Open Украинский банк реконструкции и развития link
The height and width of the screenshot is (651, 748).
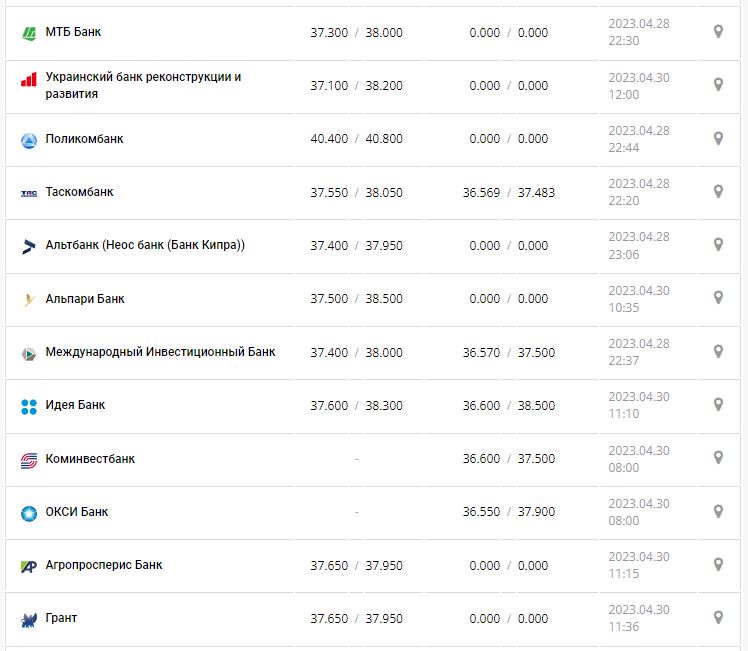(x=143, y=85)
